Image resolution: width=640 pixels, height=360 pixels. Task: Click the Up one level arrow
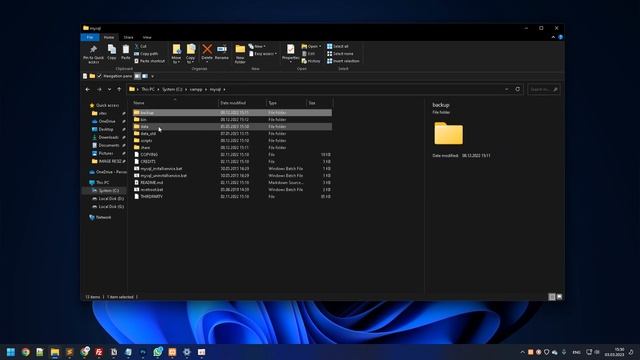click(x=119, y=89)
